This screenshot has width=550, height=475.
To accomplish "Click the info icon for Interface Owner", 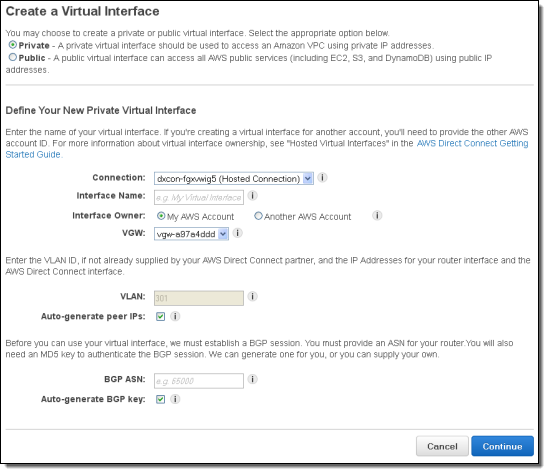I will [377, 215].
